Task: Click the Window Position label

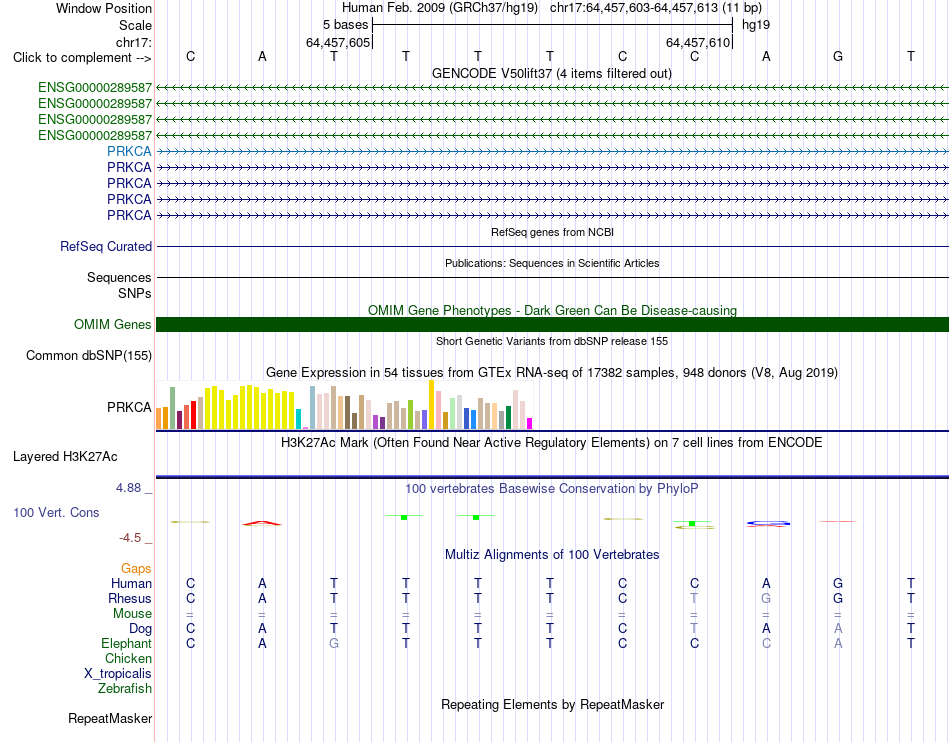Action: tap(104, 8)
